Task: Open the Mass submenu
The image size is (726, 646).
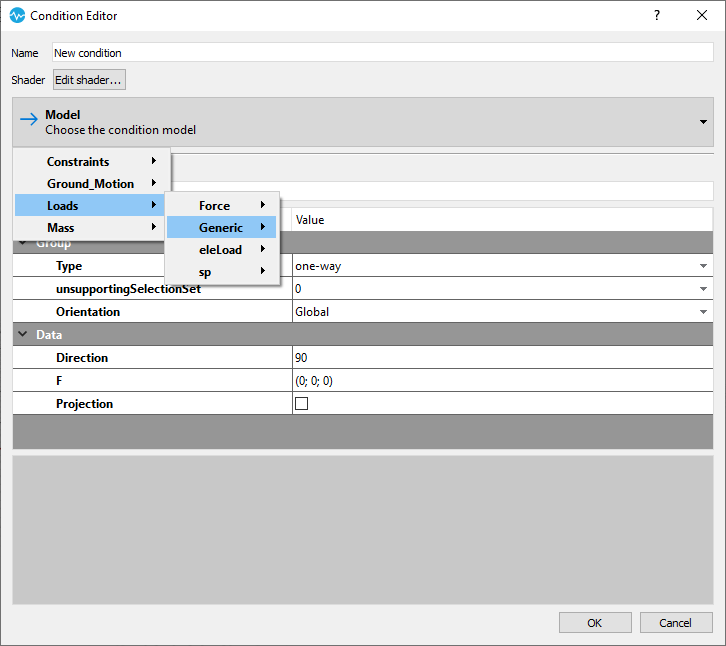Action: (x=92, y=228)
